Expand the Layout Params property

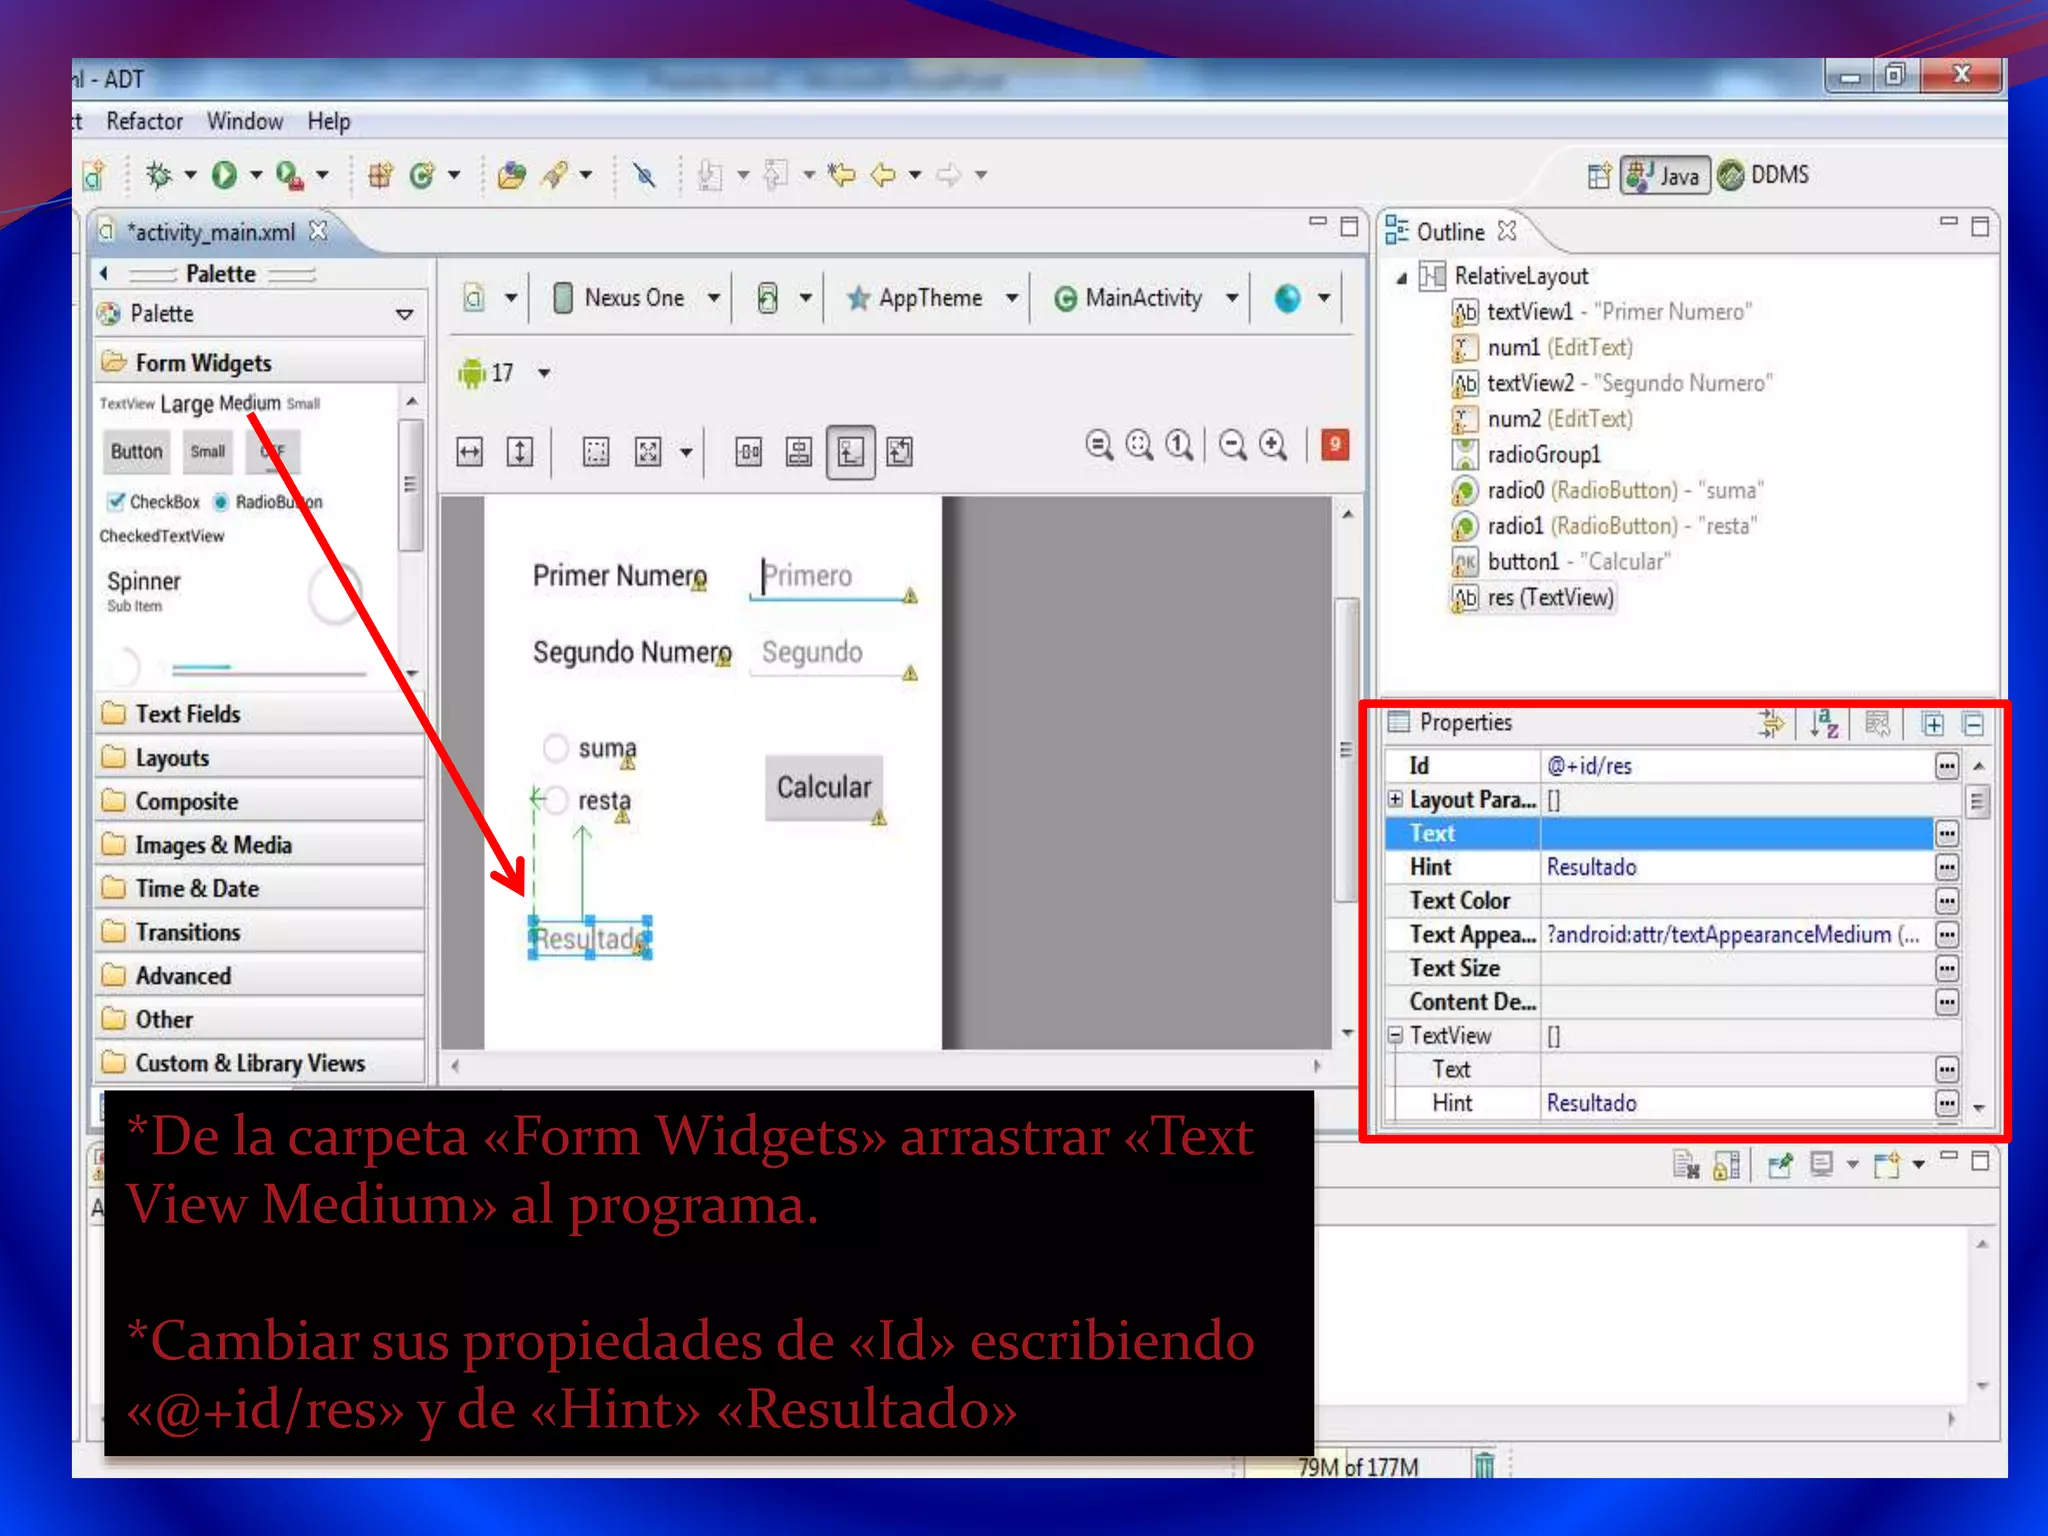(x=1395, y=799)
